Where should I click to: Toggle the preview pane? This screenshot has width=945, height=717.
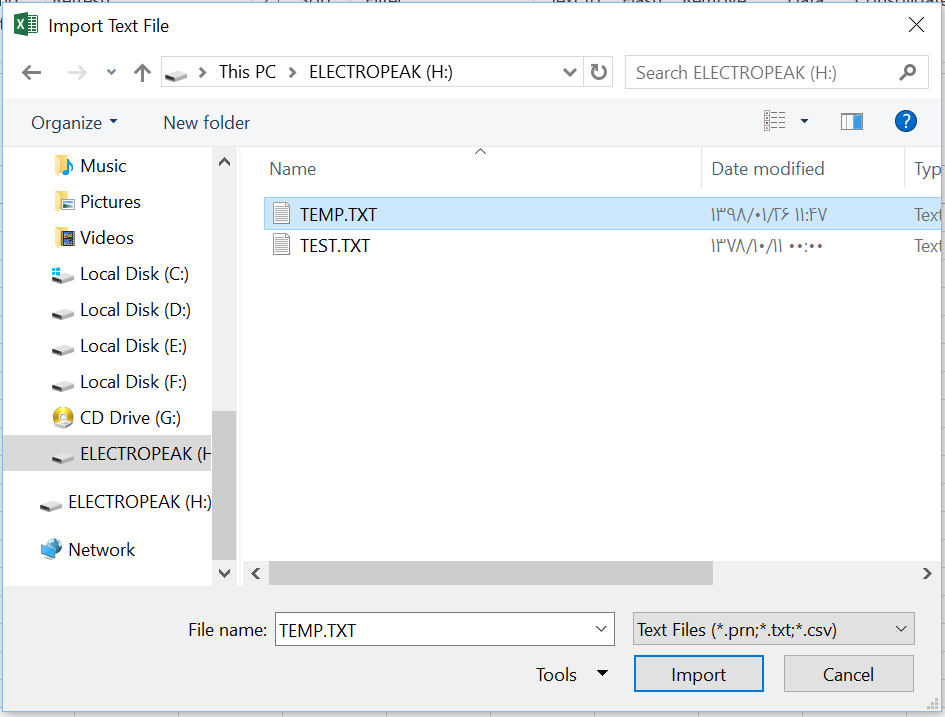tap(851, 120)
